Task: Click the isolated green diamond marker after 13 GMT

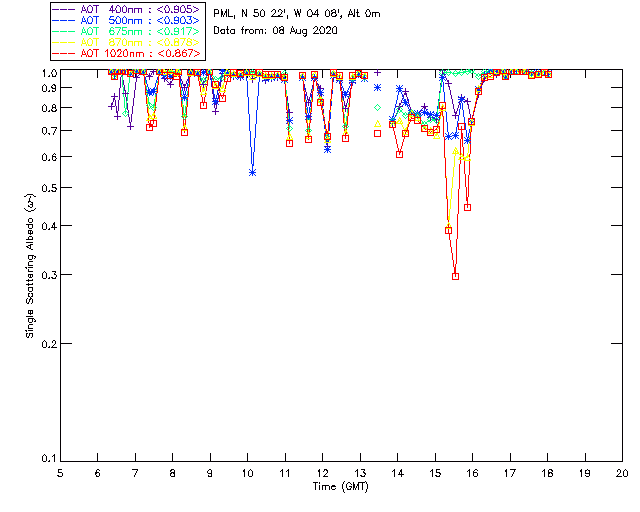Action: 378,107
